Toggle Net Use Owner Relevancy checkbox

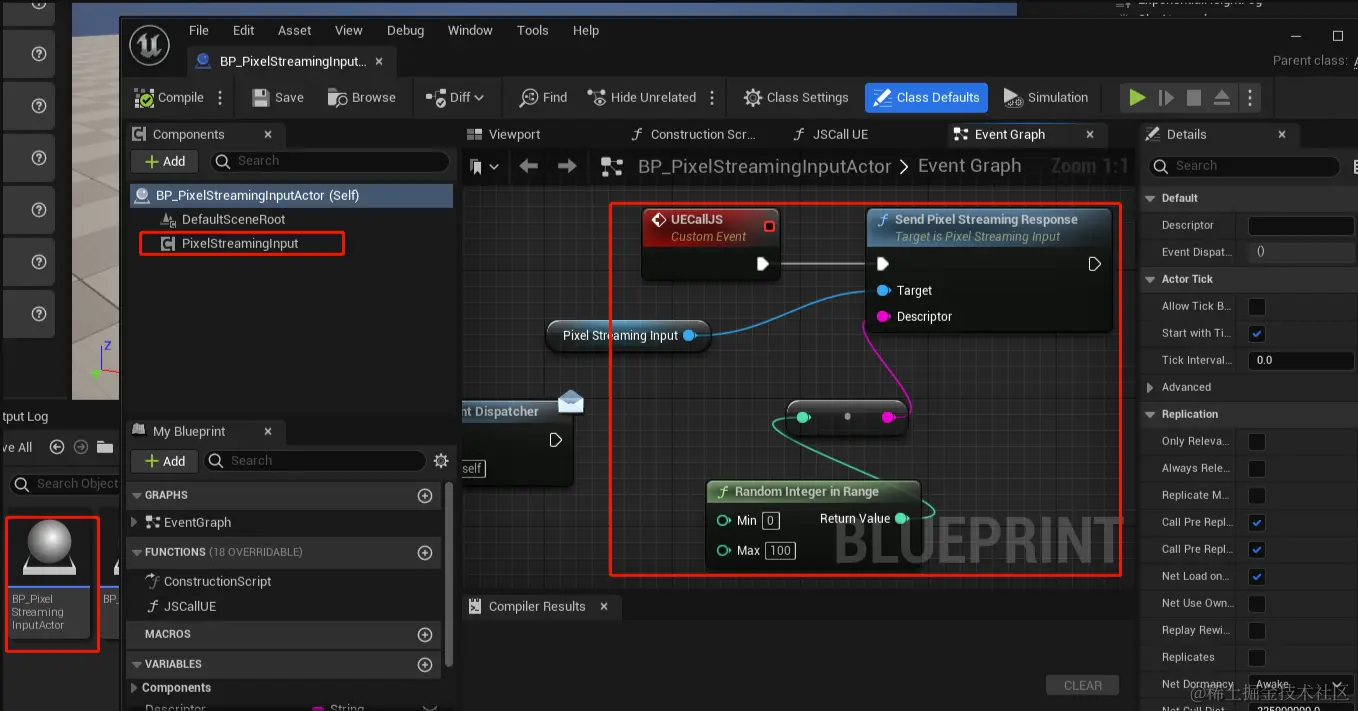[1257, 603]
